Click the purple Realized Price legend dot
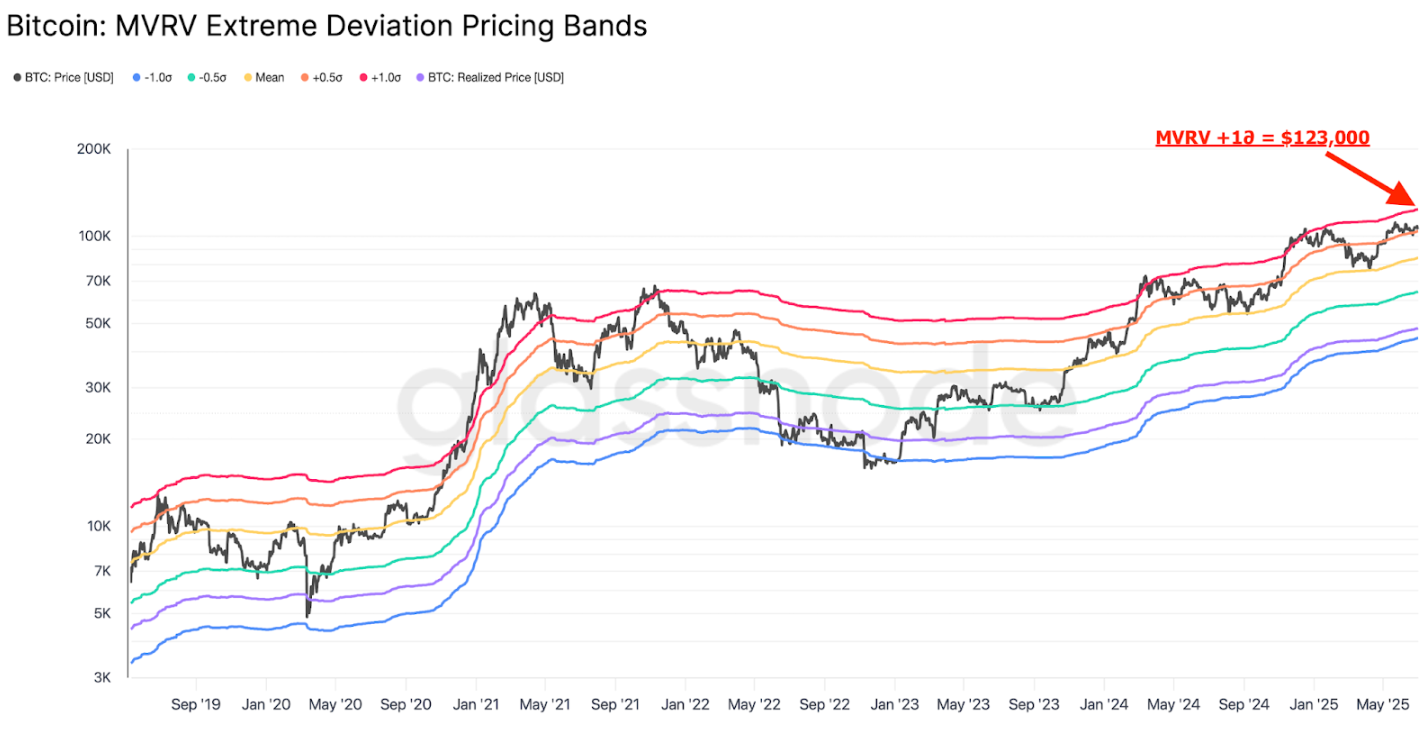The image size is (1428, 732). tap(419, 78)
